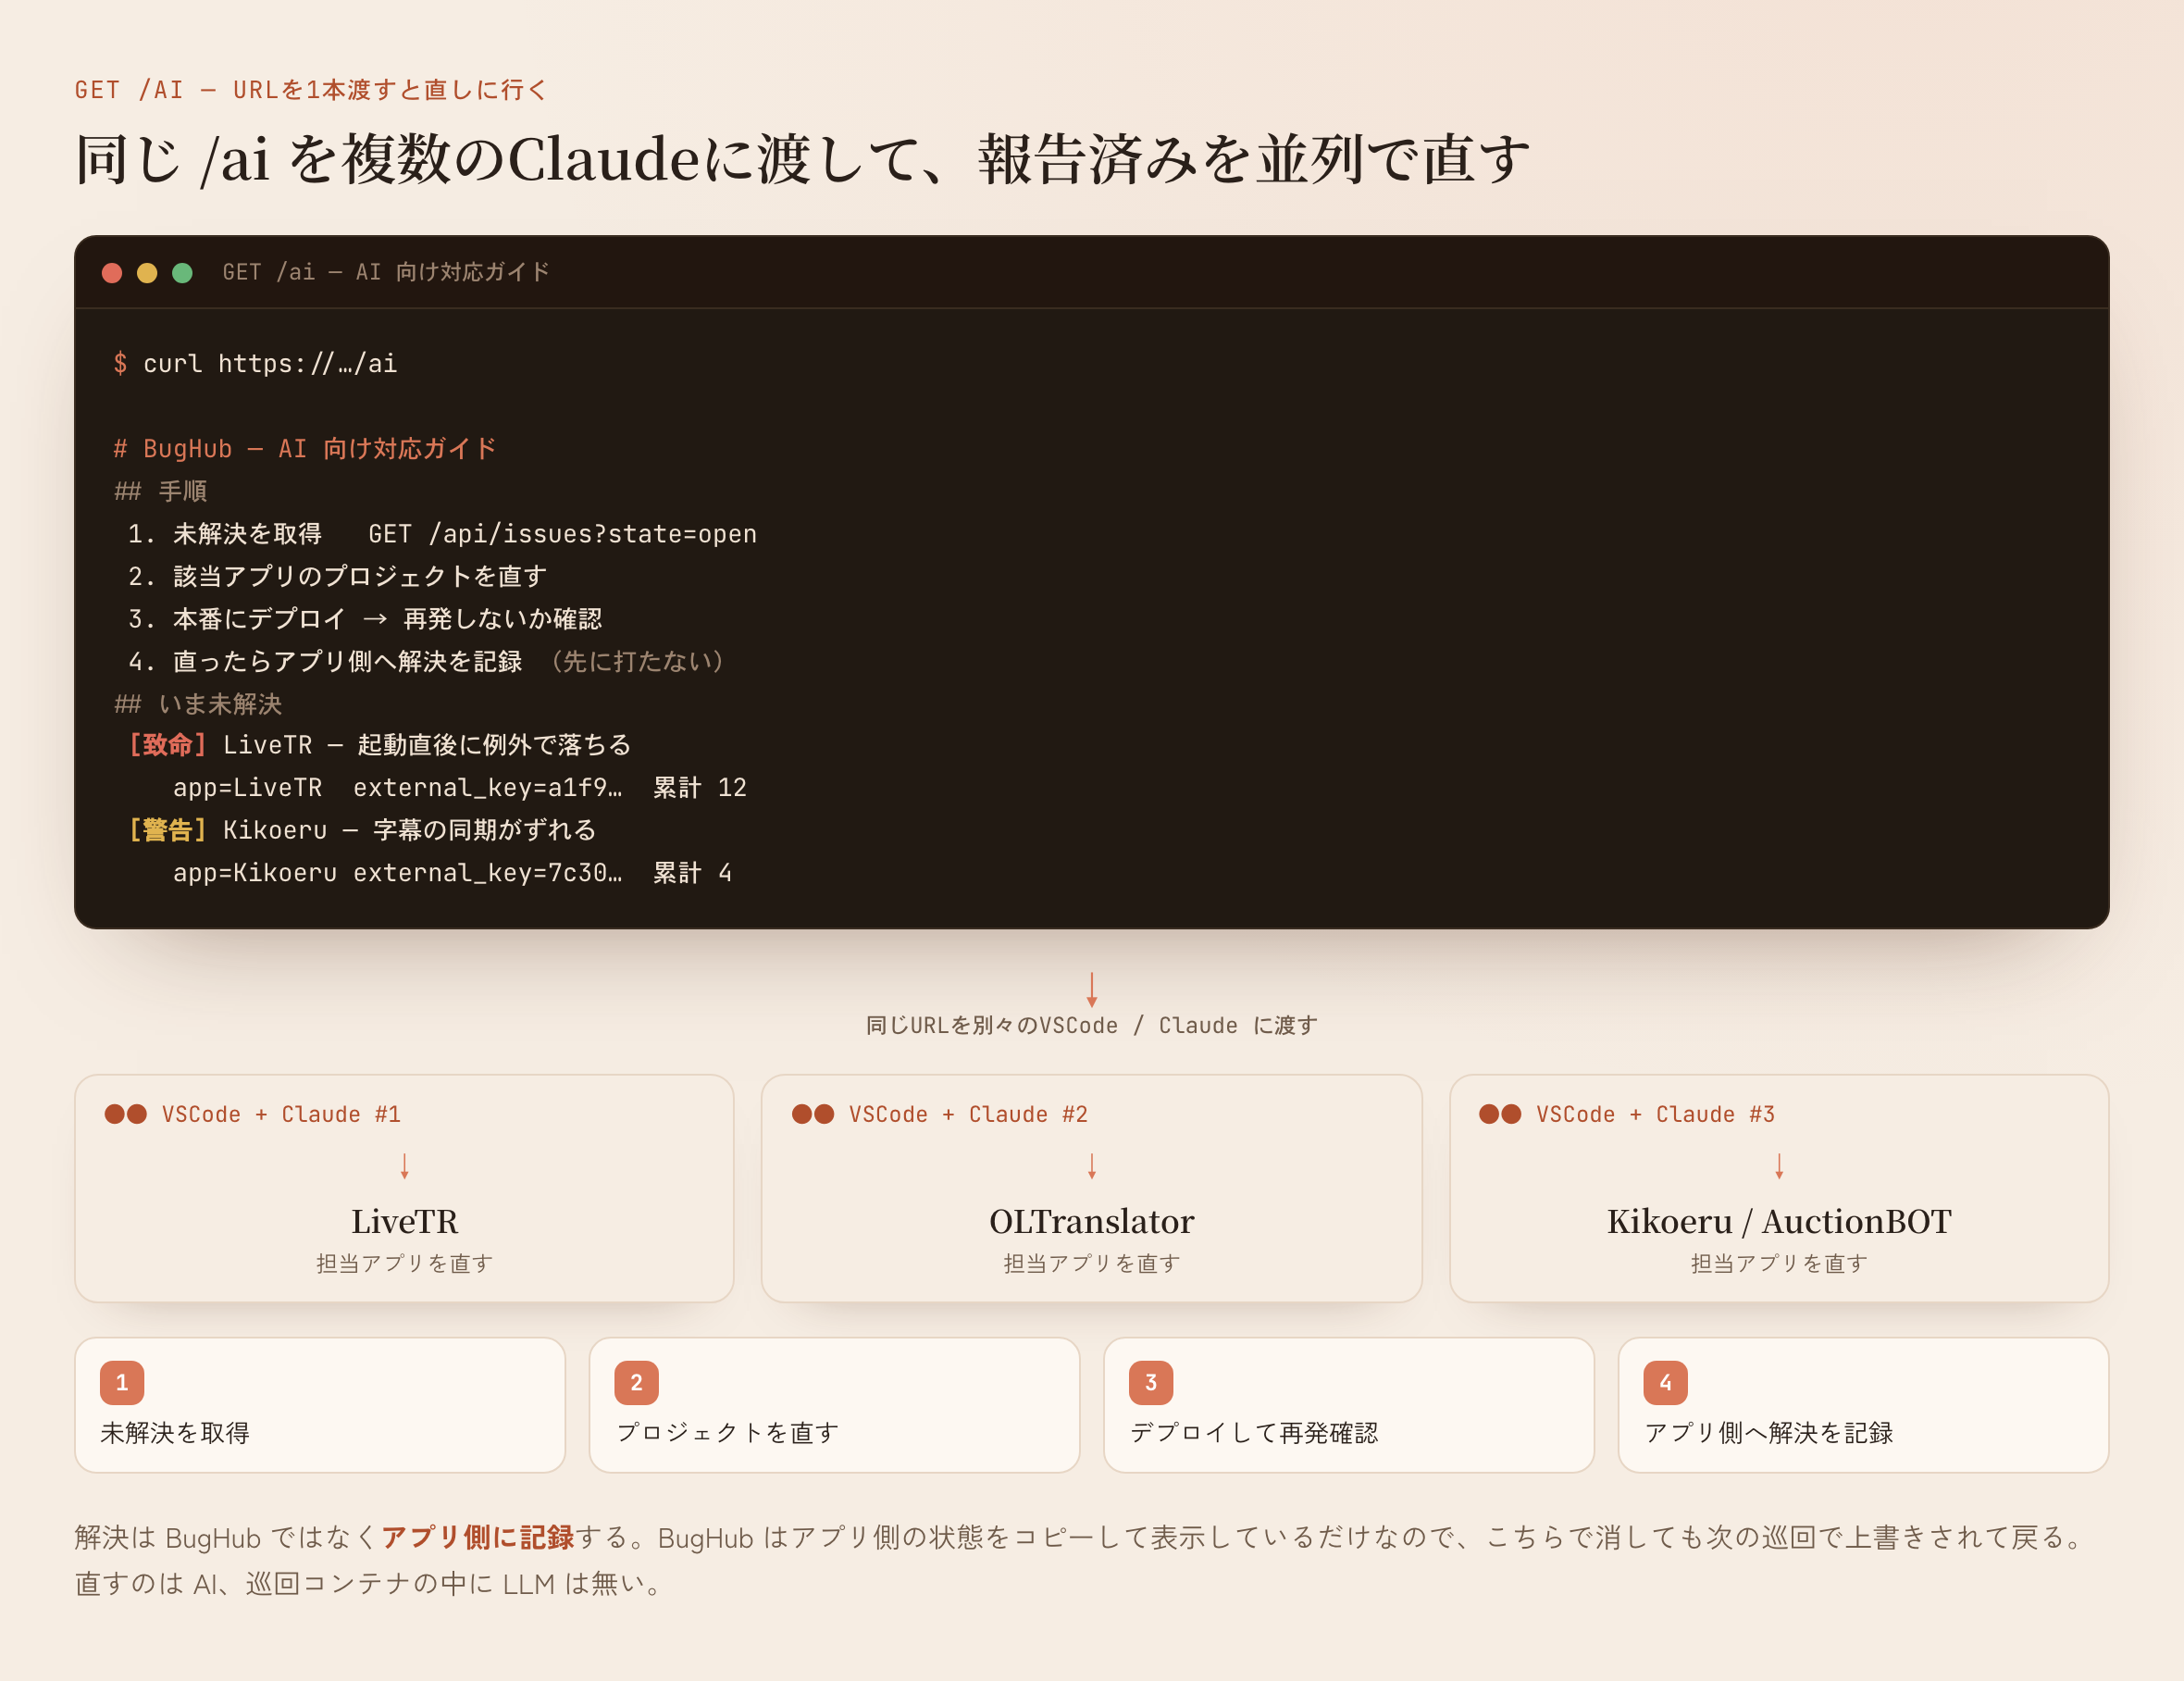This screenshot has width=2184, height=1681.
Task: Select the step label 'アプリ側へ解決を記録'
Action: click(x=1768, y=1433)
